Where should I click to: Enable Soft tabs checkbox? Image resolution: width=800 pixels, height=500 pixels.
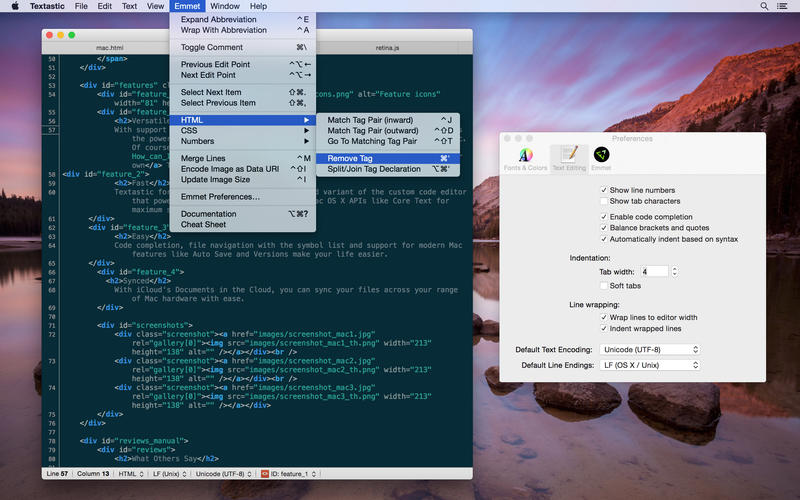click(x=603, y=285)
